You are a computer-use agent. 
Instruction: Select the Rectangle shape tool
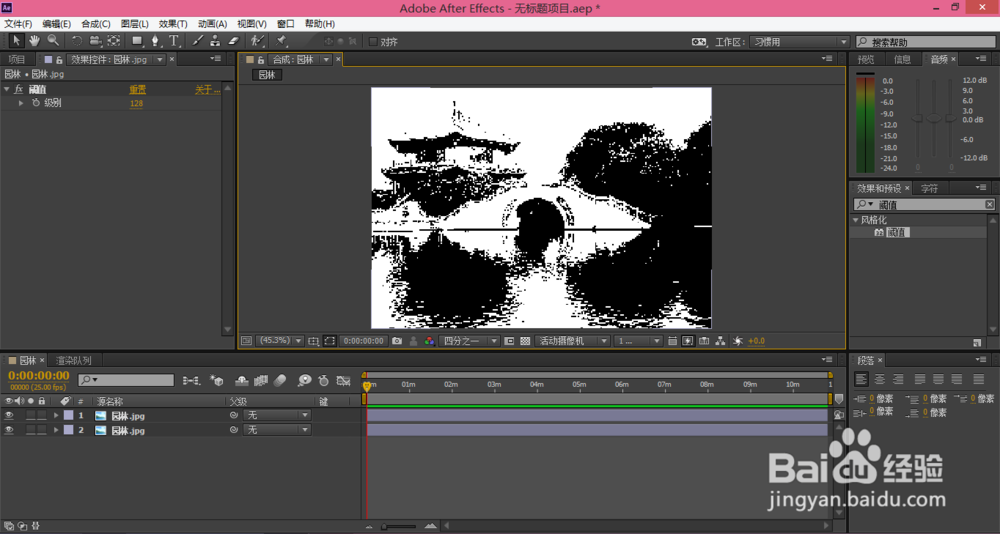pyautogui.click(x=137, y=41)
